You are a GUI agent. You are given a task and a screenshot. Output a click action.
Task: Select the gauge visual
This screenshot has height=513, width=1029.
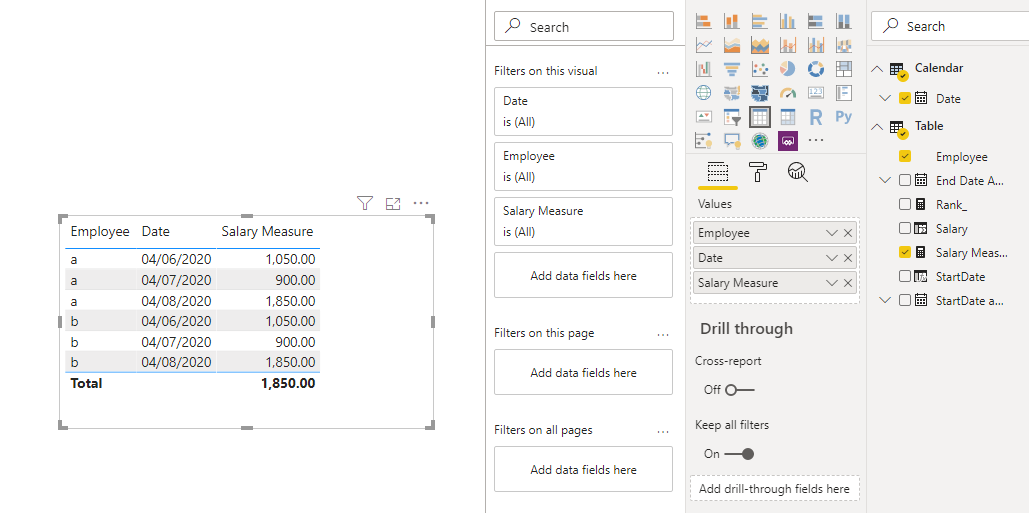coord(788,92)
